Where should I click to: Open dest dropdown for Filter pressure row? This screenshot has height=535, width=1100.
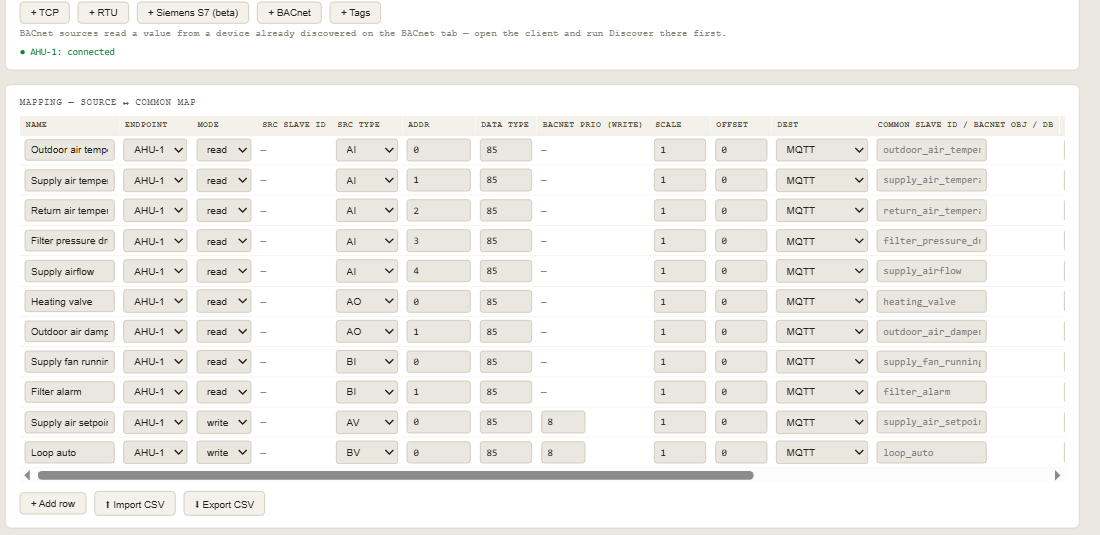(x=821, y=241)
